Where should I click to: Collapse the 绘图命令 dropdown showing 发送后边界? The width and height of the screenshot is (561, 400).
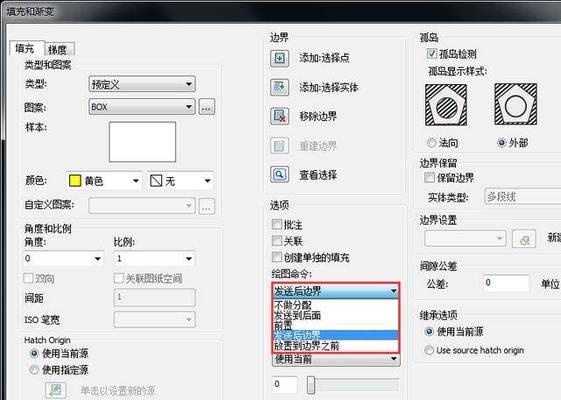(336, 291)
